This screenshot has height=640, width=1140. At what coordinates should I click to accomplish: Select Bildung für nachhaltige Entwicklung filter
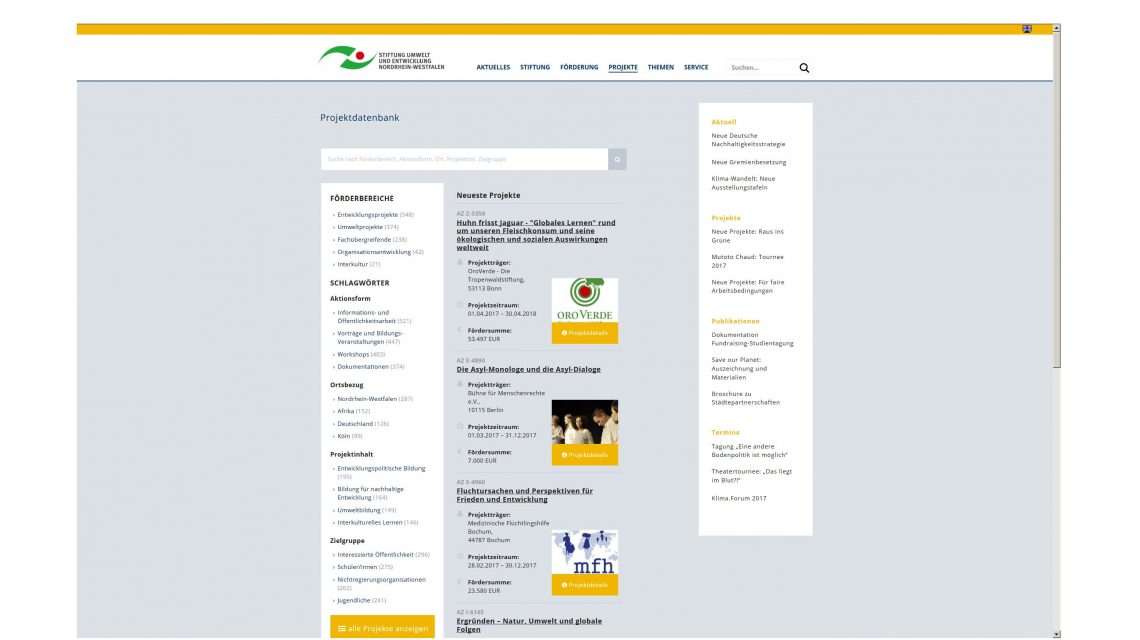370,493
